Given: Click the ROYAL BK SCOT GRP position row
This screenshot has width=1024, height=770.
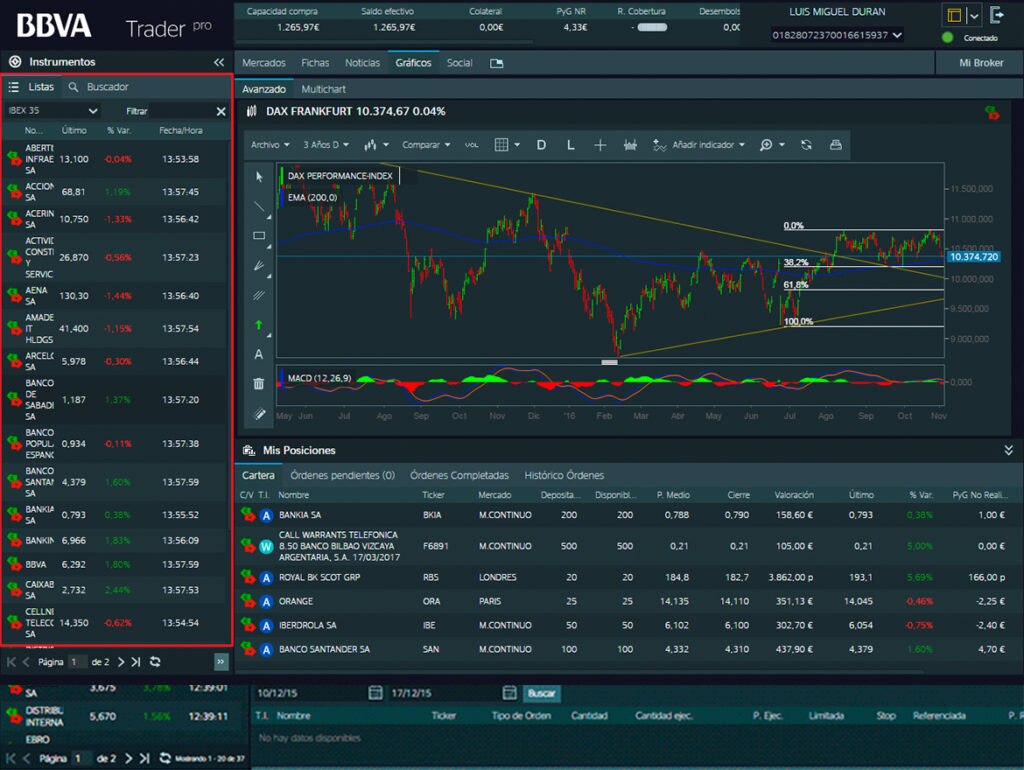Looking at the screenshot, I should coord(627,577).
